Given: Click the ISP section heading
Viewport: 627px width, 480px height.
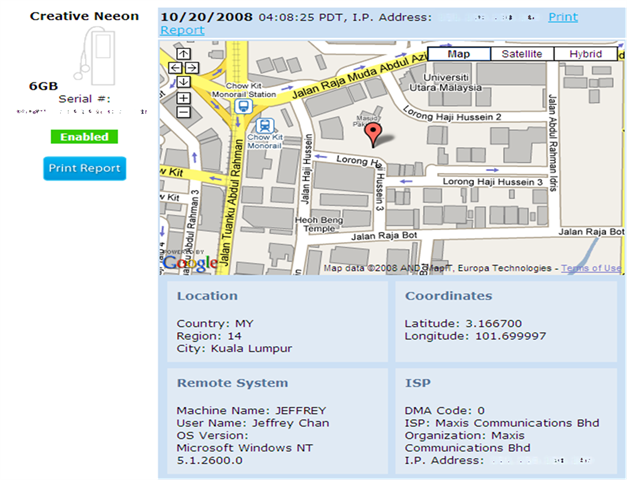Looking at the screenshot, I should tap(418, 383).
